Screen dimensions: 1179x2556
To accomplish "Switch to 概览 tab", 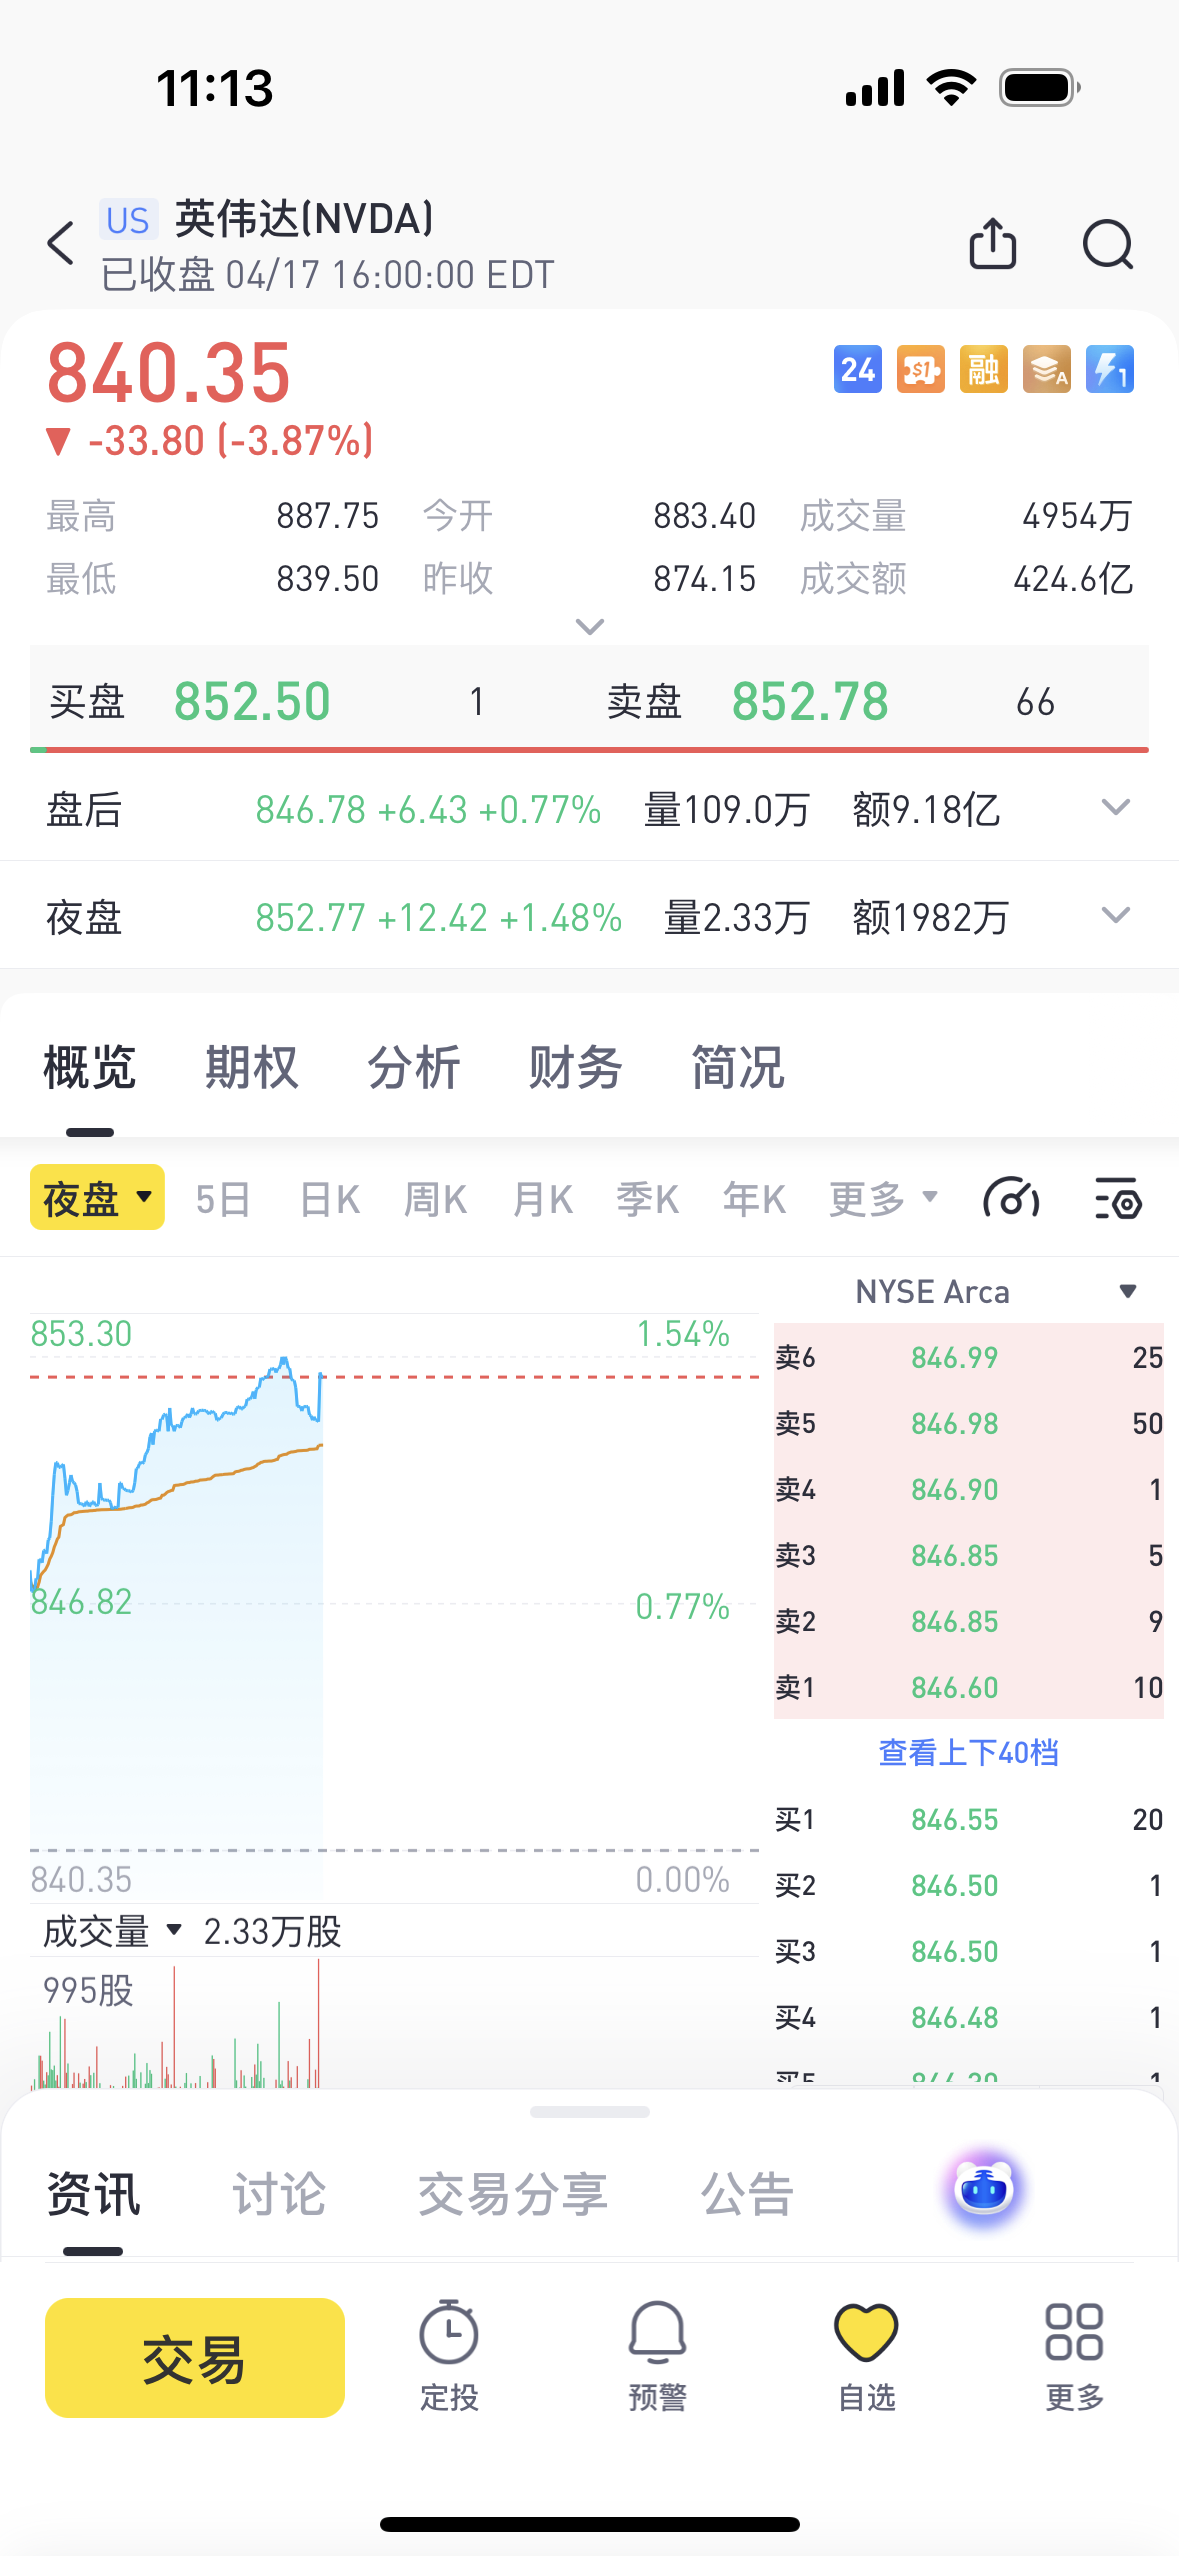I will [90, 1067].
